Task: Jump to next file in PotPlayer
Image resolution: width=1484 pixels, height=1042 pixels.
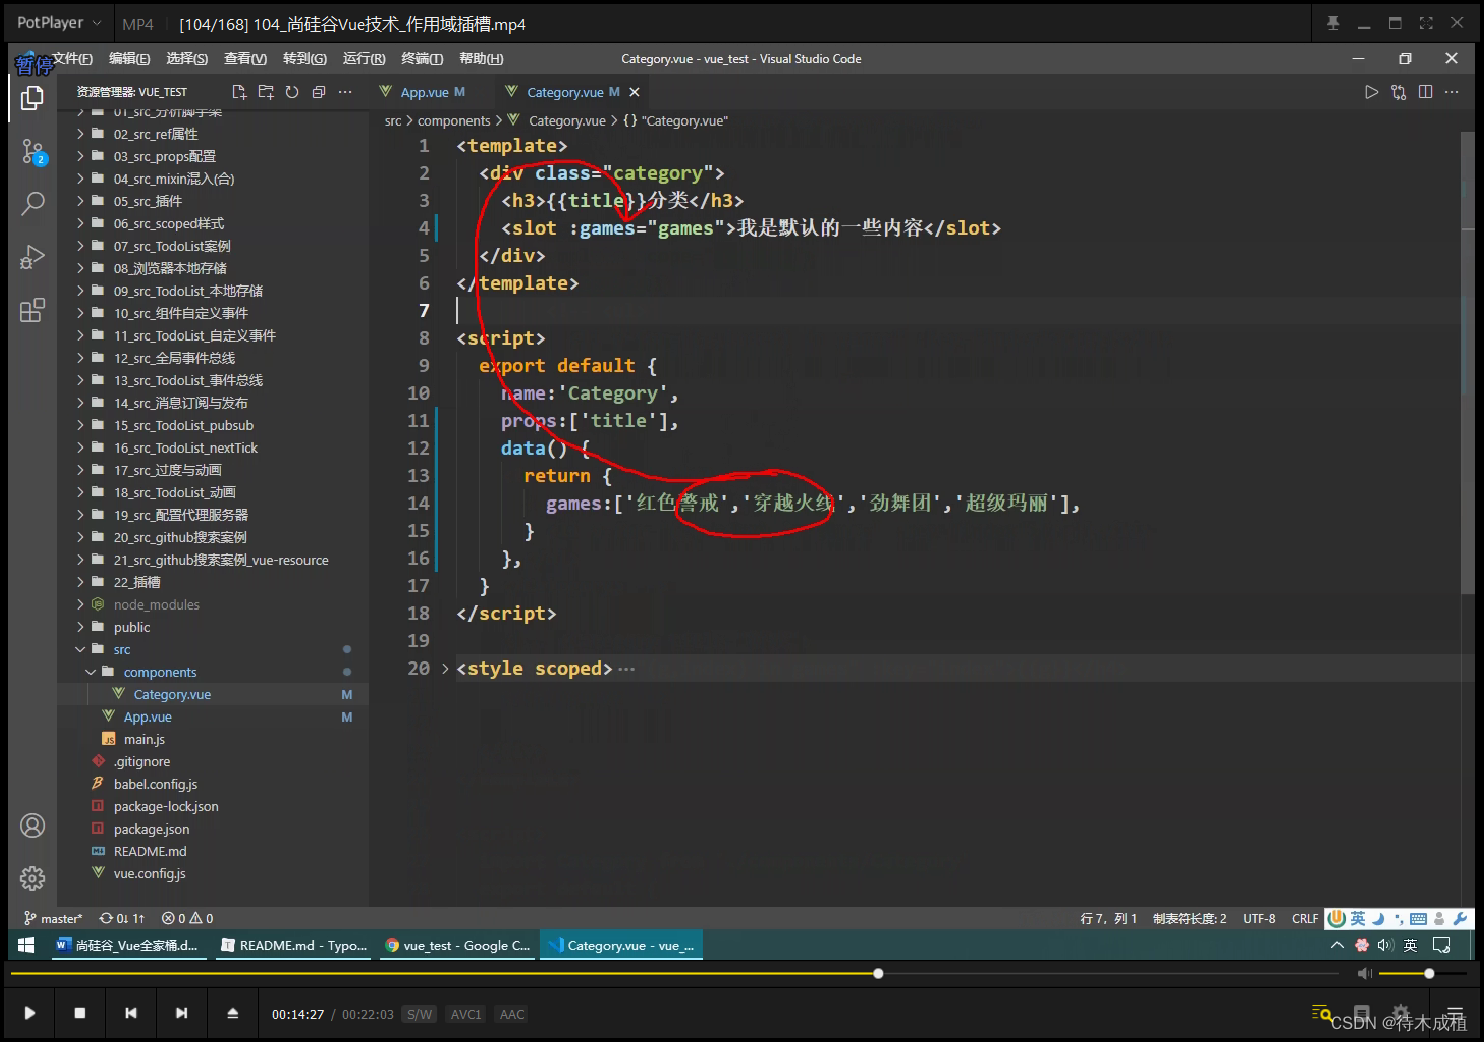Action: tap(181, 1013)
